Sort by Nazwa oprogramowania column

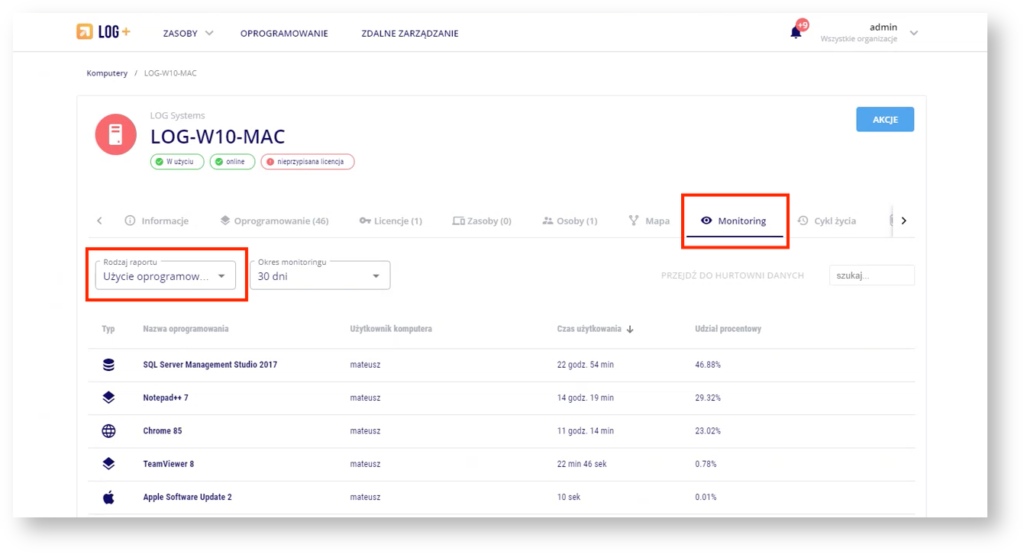point(185,329)
